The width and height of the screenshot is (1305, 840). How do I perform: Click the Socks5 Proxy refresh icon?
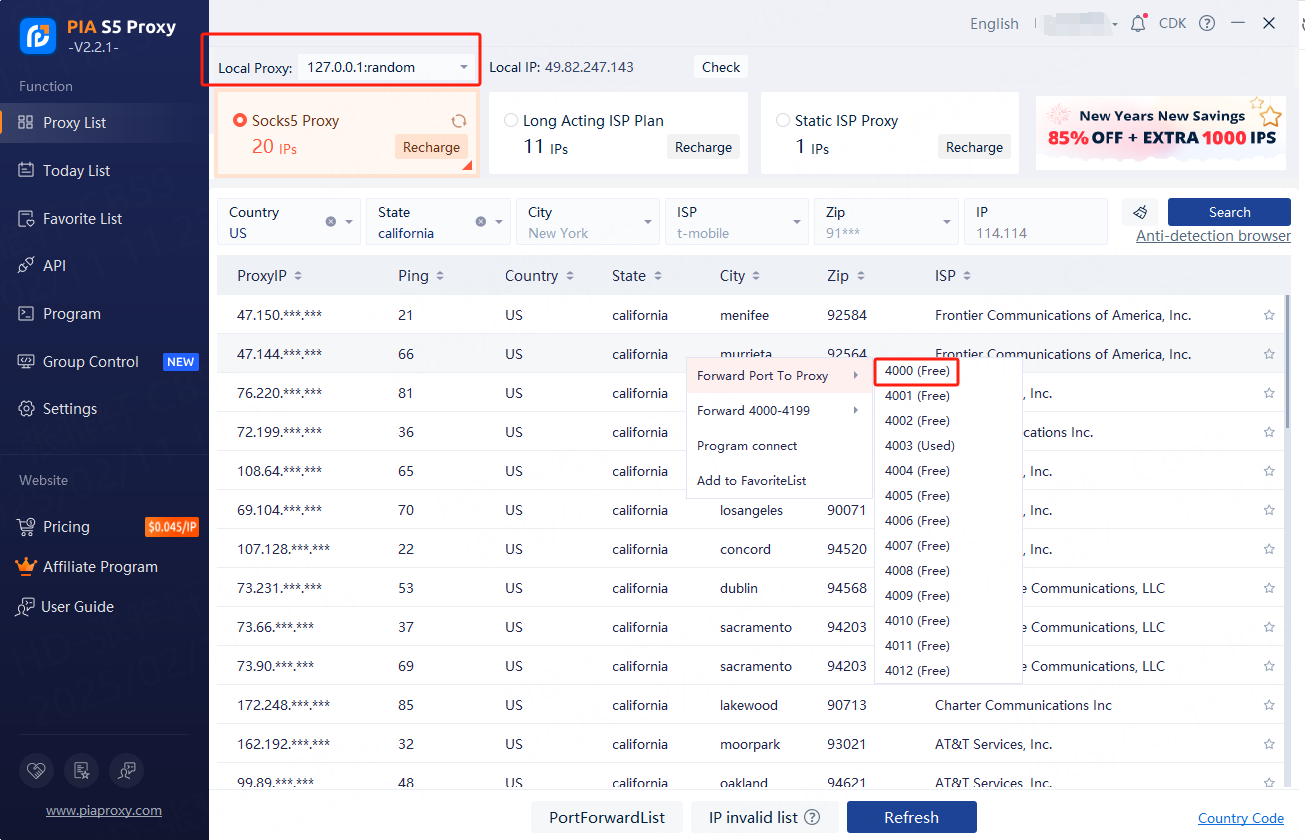point(459,121)
